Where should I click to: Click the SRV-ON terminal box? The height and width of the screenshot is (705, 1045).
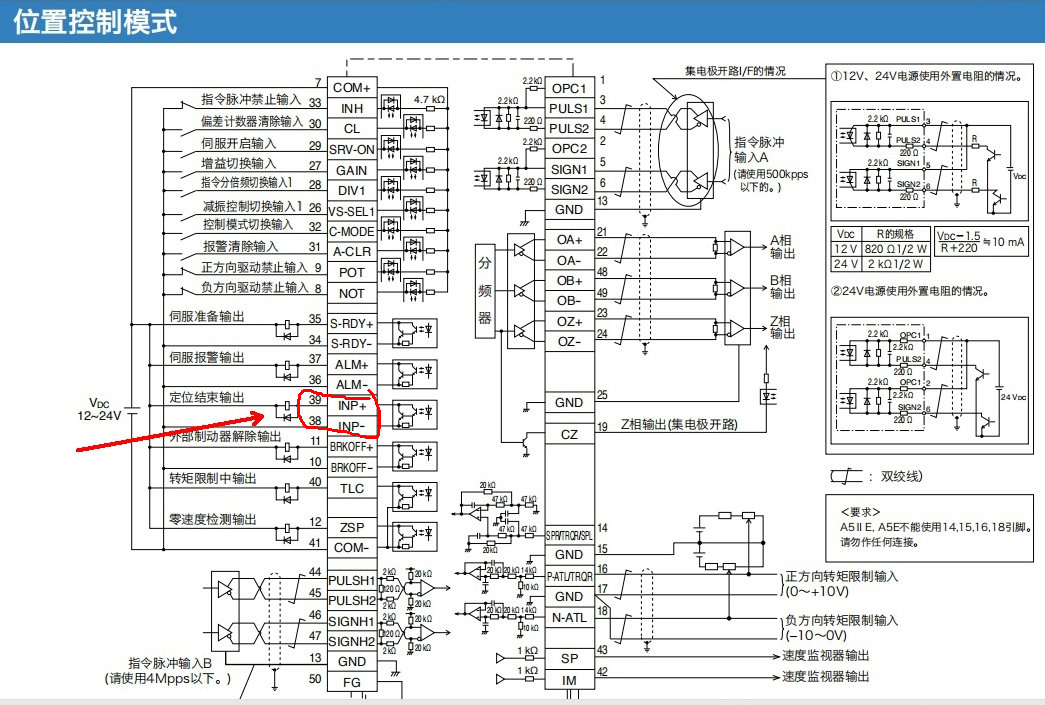[351, 149]
